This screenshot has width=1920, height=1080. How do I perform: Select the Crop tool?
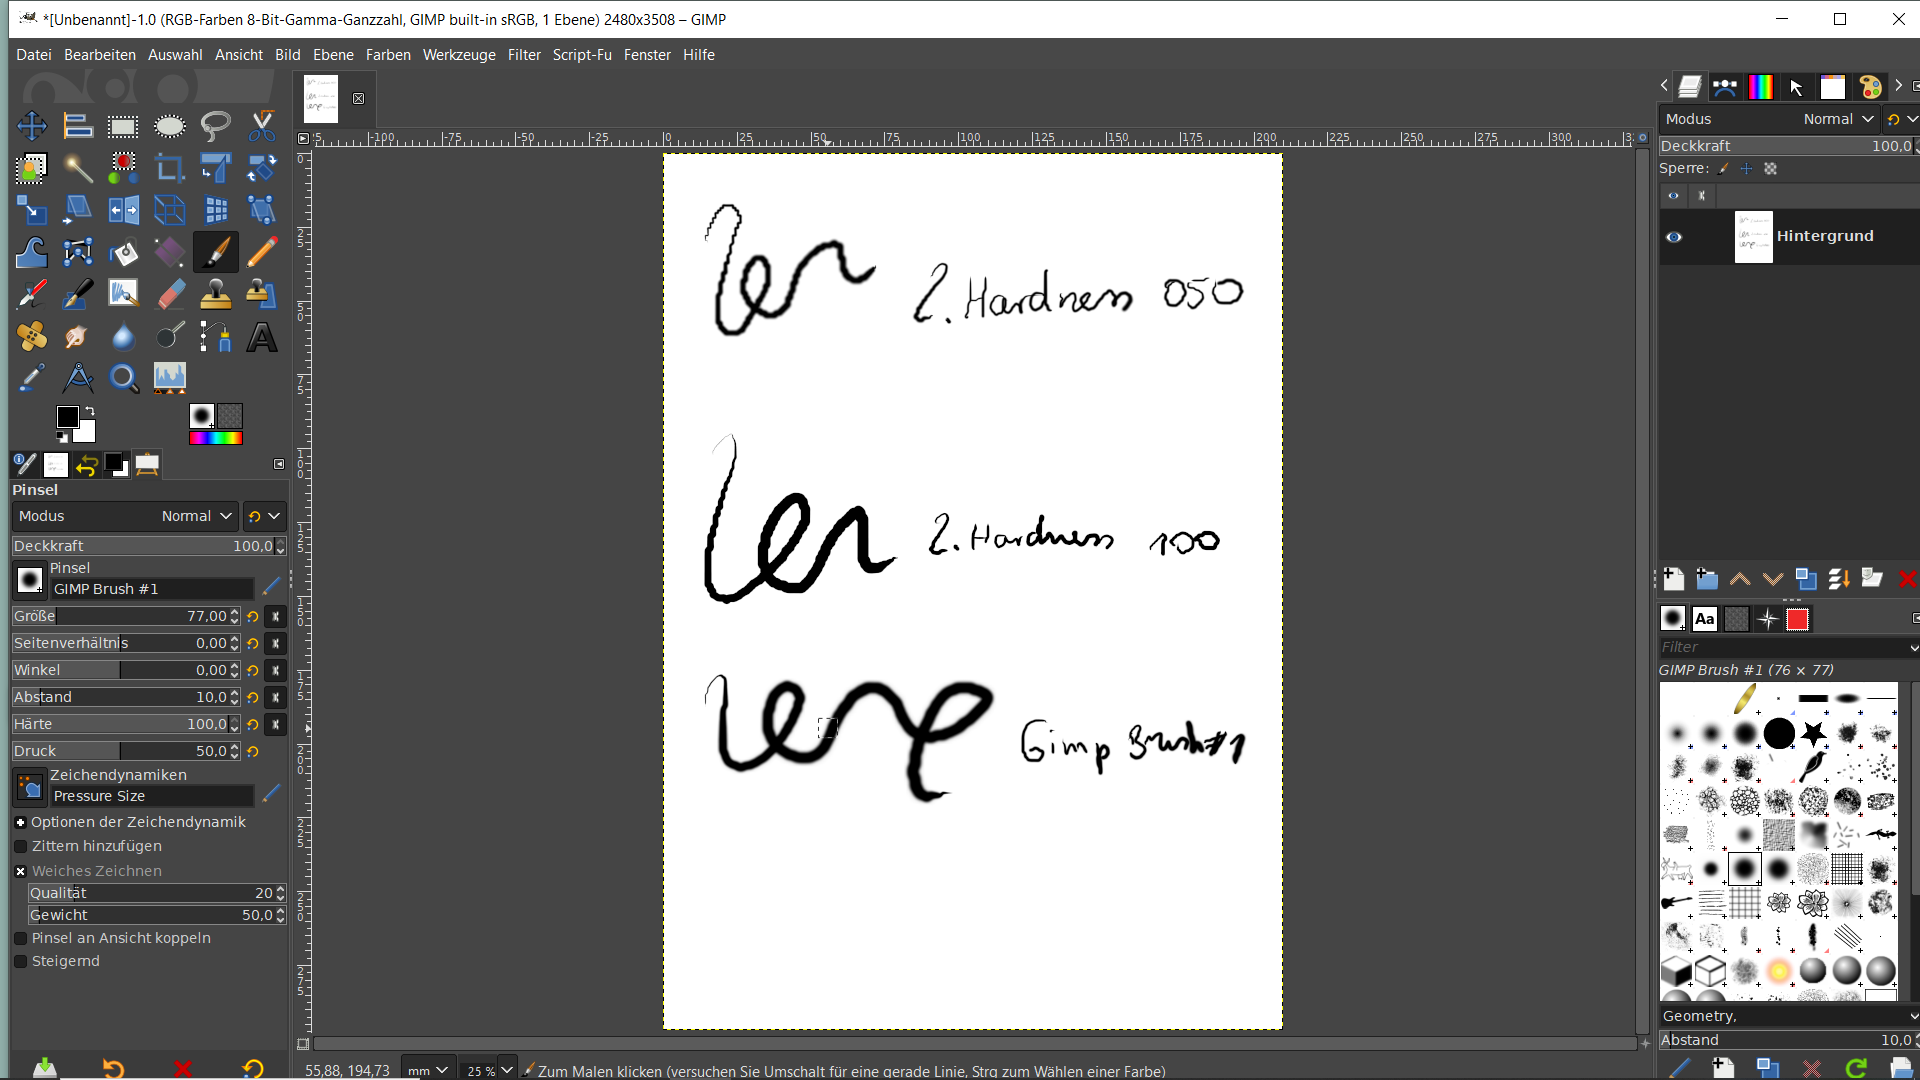pyautogui.click(x=169, y=168)
